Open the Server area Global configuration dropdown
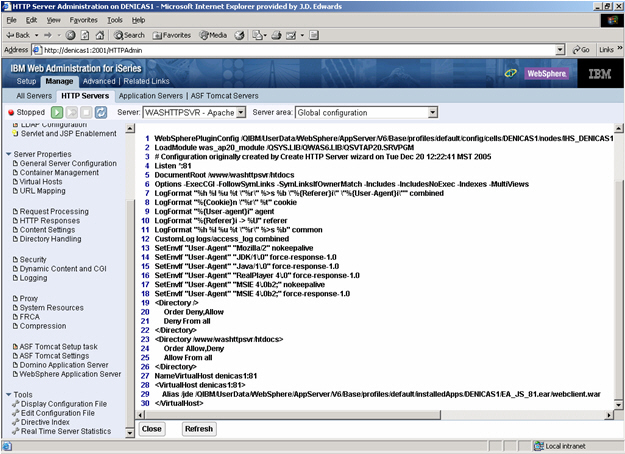Screen dimensions: 625x454 point(367,112)
